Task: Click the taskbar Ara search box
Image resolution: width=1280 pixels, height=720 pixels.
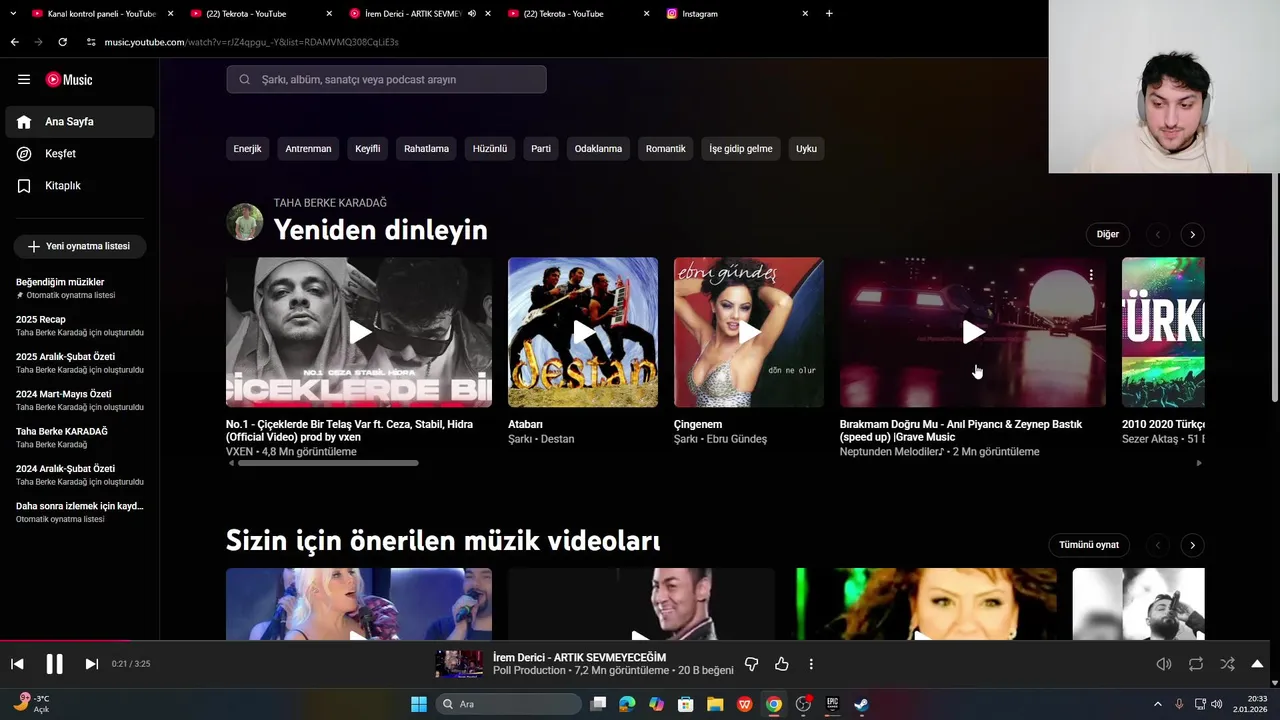Action: pos(509,704)
